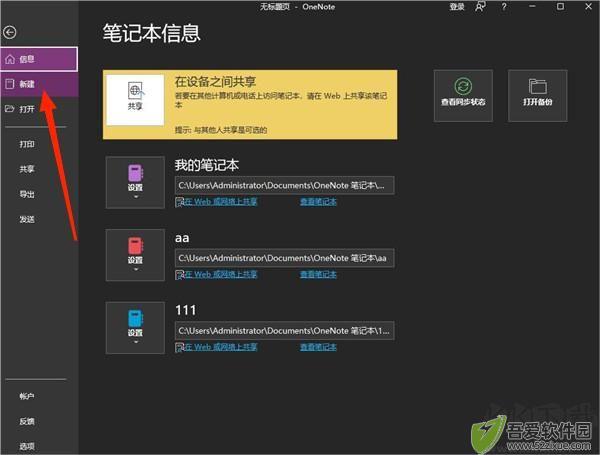The width and height of the screenshot is (600, 455).
Task: Open the 发送 (Send) sidebar item
Action: point(27,219)
